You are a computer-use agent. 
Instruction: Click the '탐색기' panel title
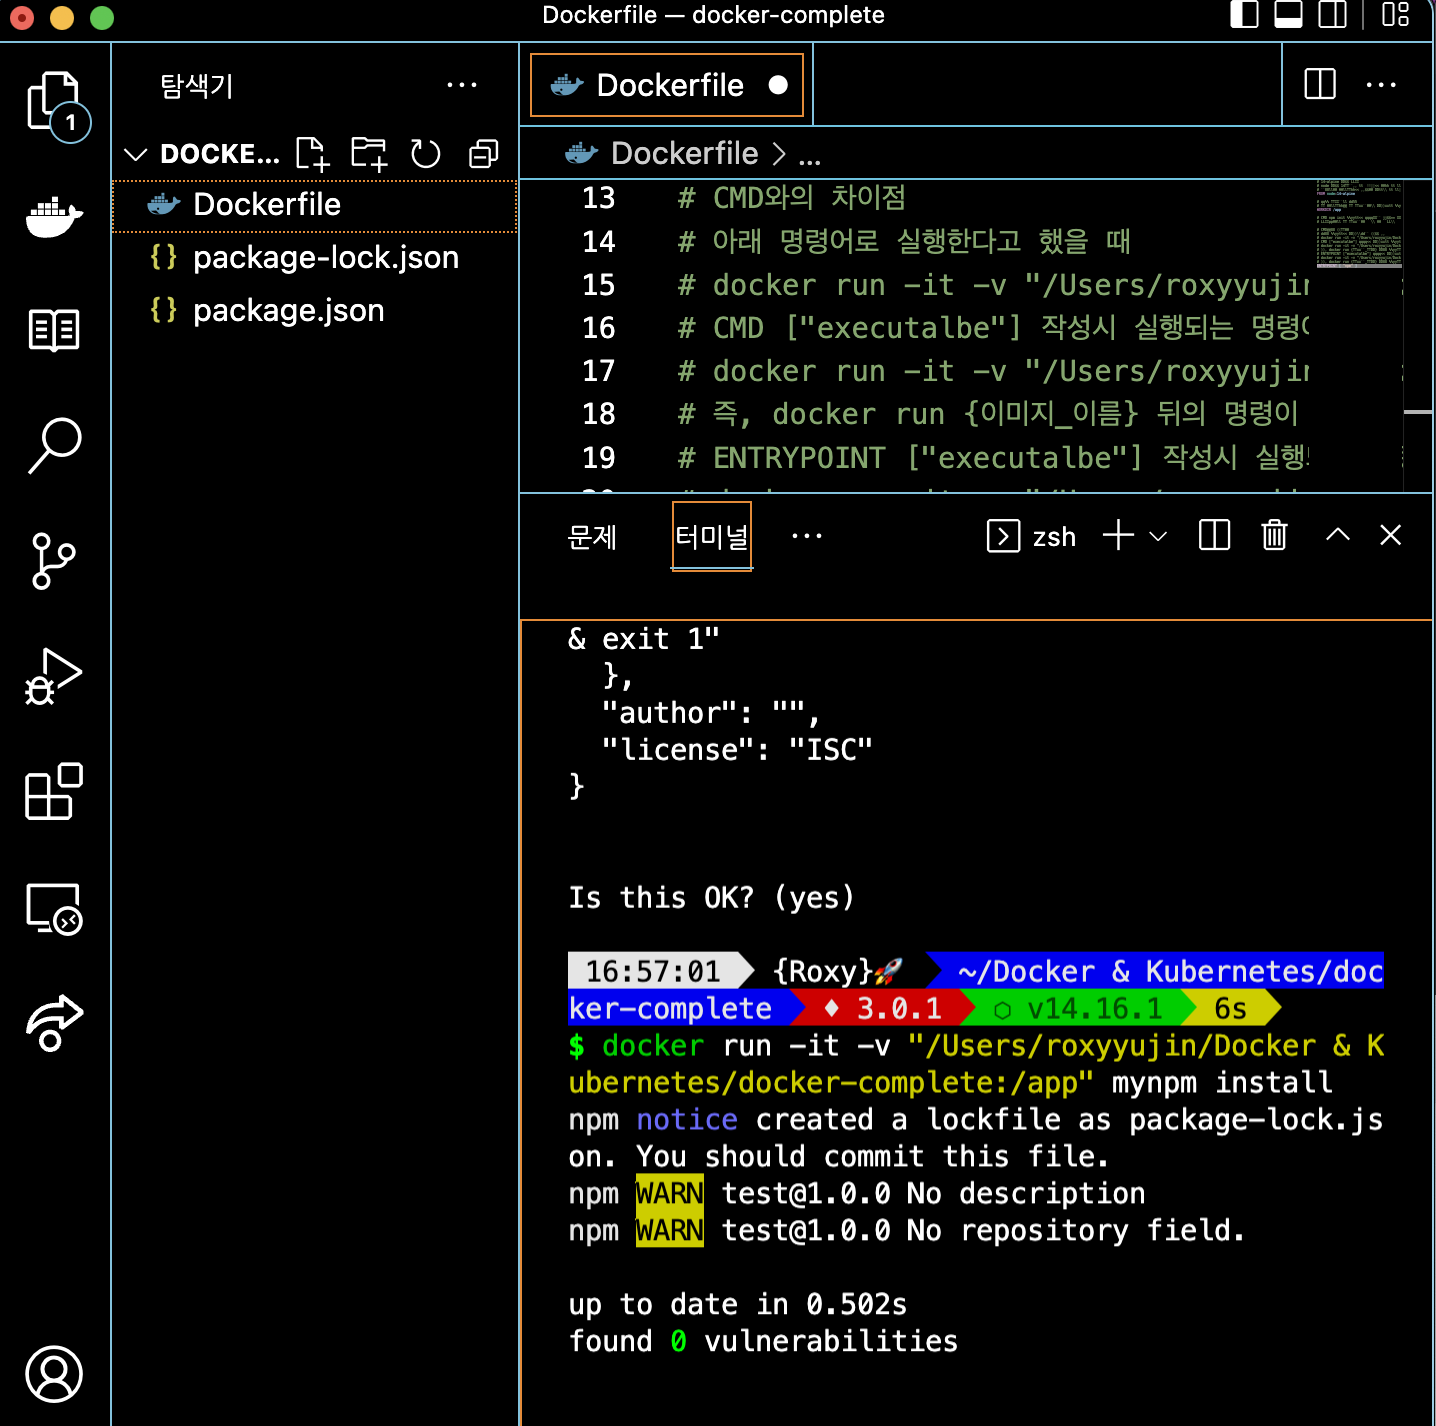pyautogui.click(x=196, y=85)
